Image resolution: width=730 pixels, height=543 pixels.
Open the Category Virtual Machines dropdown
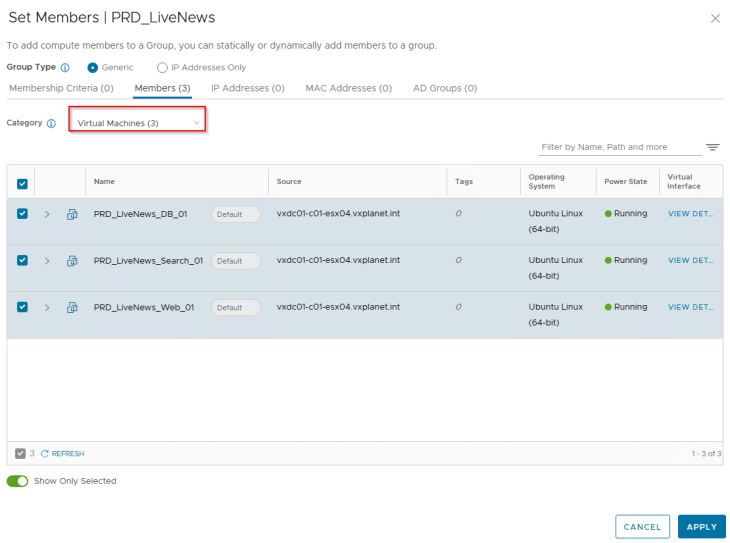coord(138,123)
